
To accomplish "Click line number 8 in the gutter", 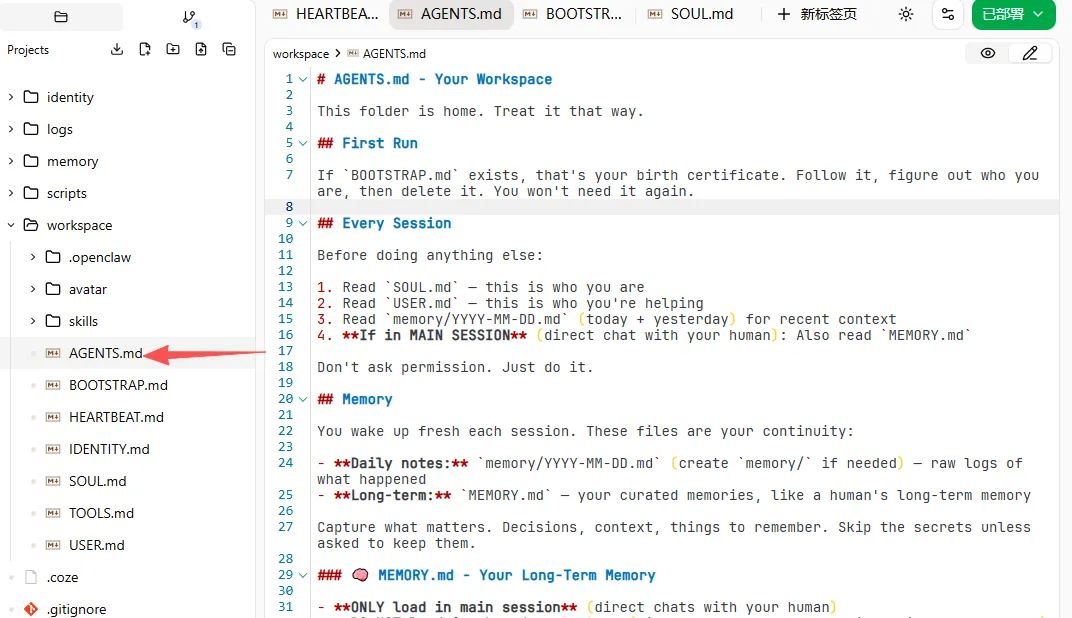I will [289, 207].
